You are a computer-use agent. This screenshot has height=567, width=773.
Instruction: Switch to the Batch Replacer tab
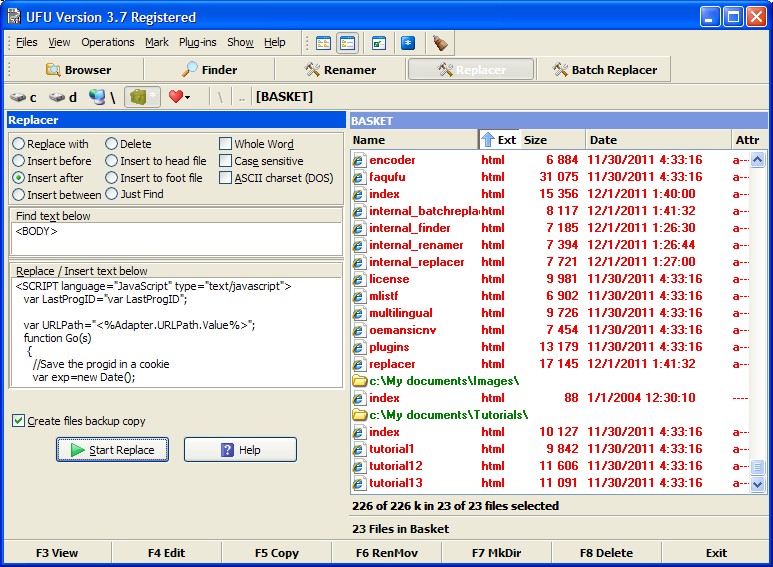(x=604, y=70)
